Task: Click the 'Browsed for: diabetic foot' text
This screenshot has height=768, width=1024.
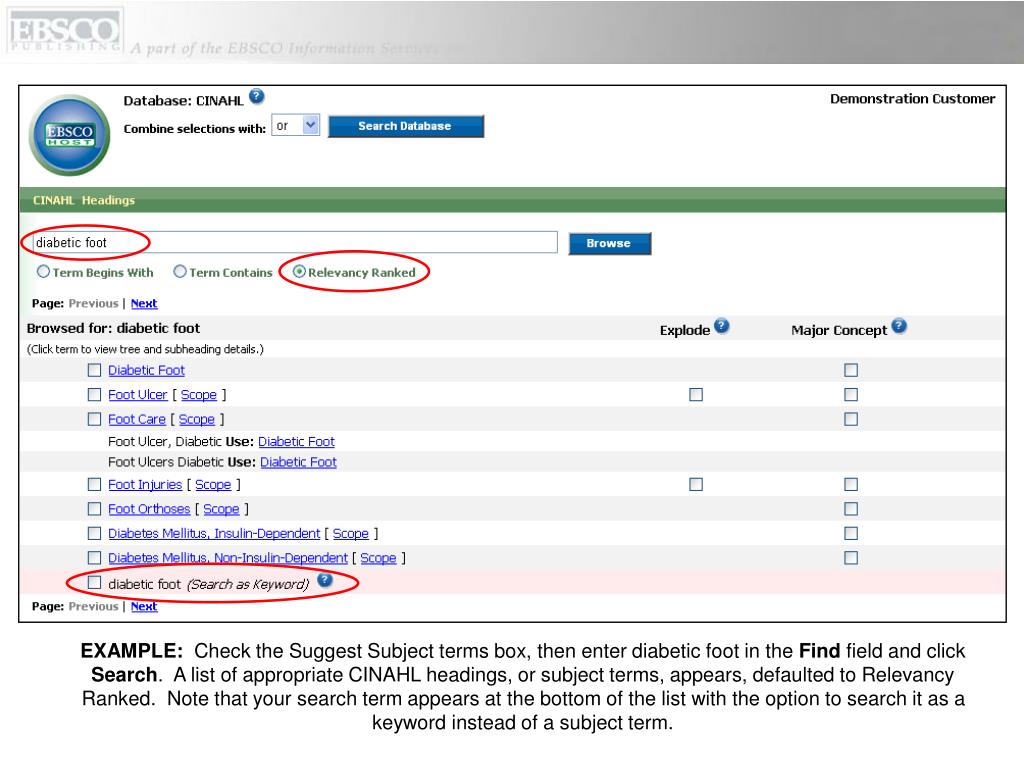Action: tap(114, 328)
